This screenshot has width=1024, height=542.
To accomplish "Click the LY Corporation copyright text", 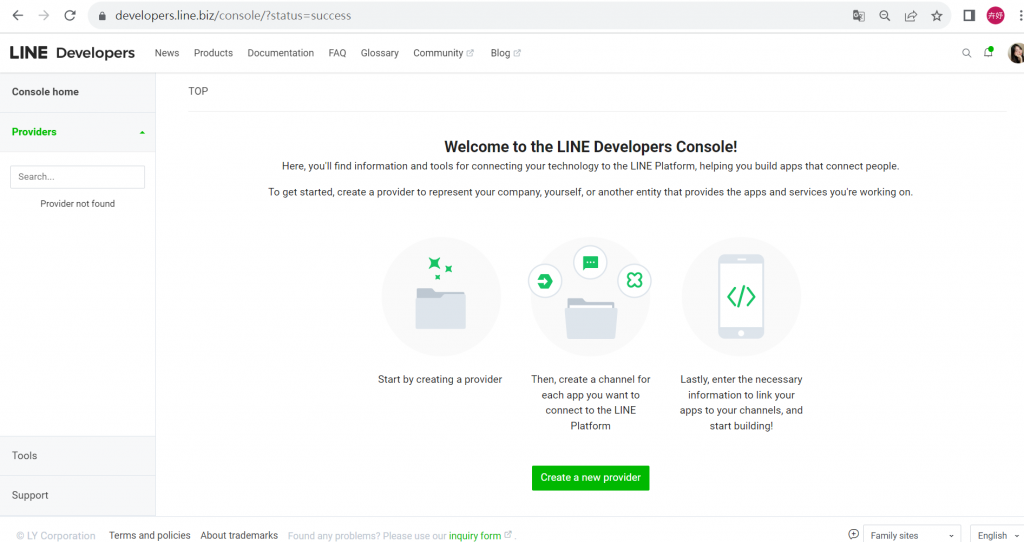I will point(56,535).
